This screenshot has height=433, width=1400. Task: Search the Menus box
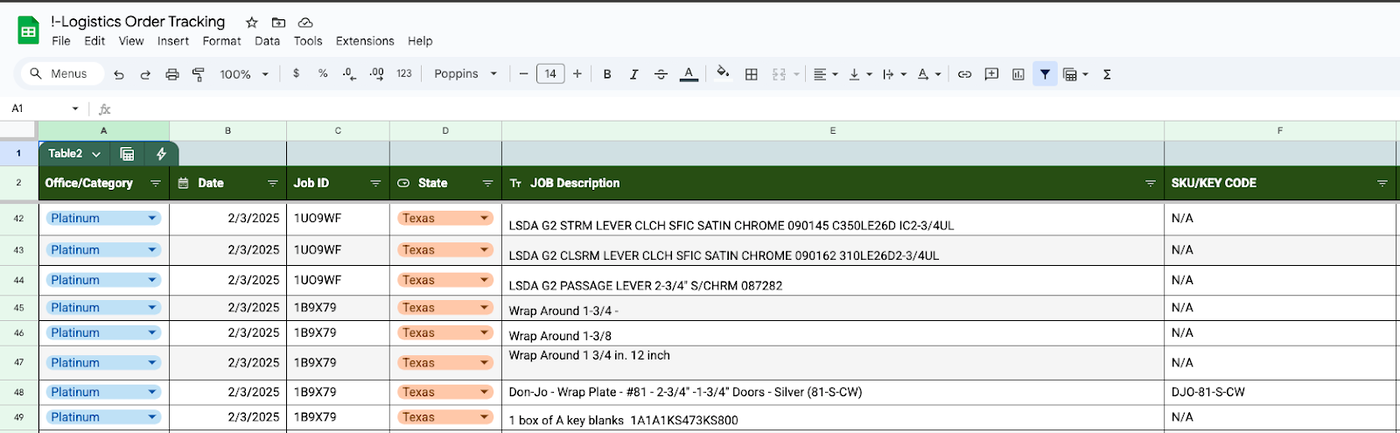pos(64,74)
